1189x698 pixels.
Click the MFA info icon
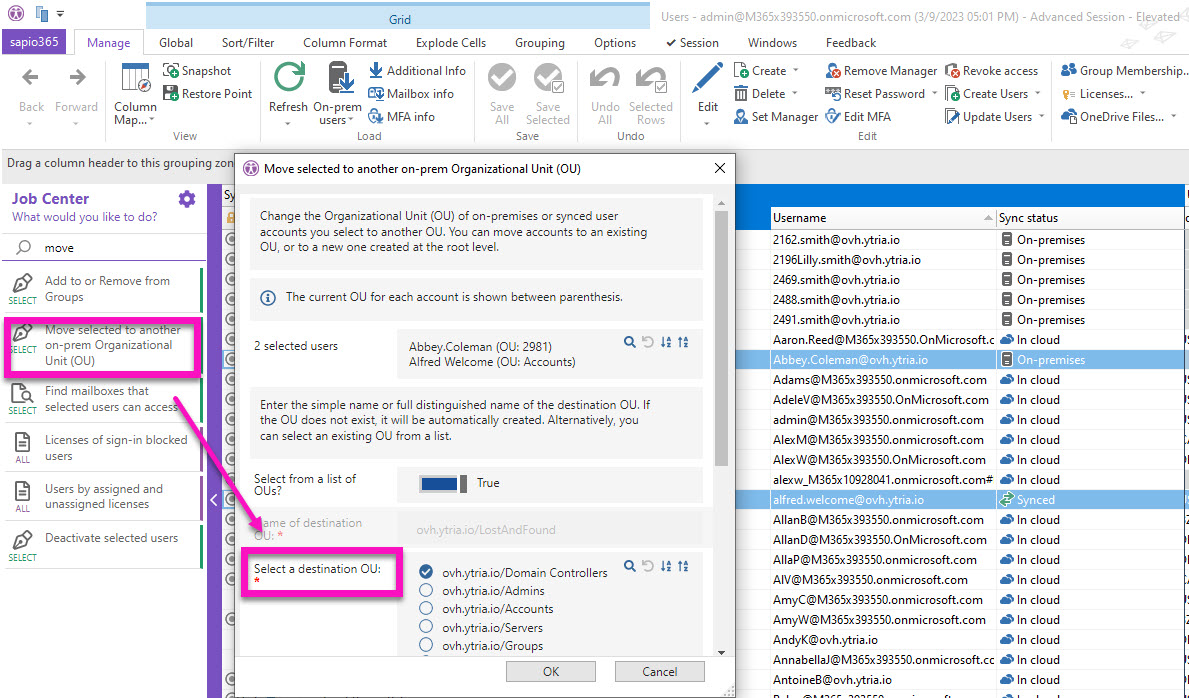click(376, 117)
